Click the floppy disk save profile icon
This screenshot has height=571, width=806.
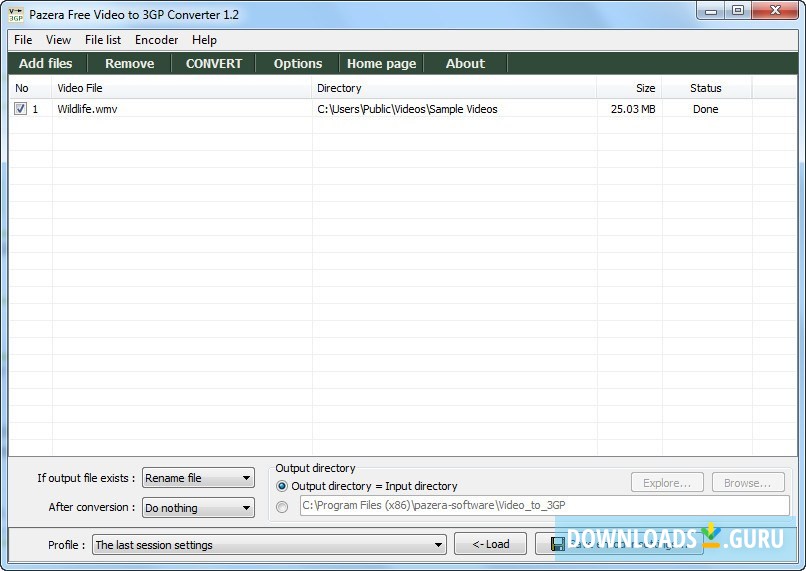(557, 544)
